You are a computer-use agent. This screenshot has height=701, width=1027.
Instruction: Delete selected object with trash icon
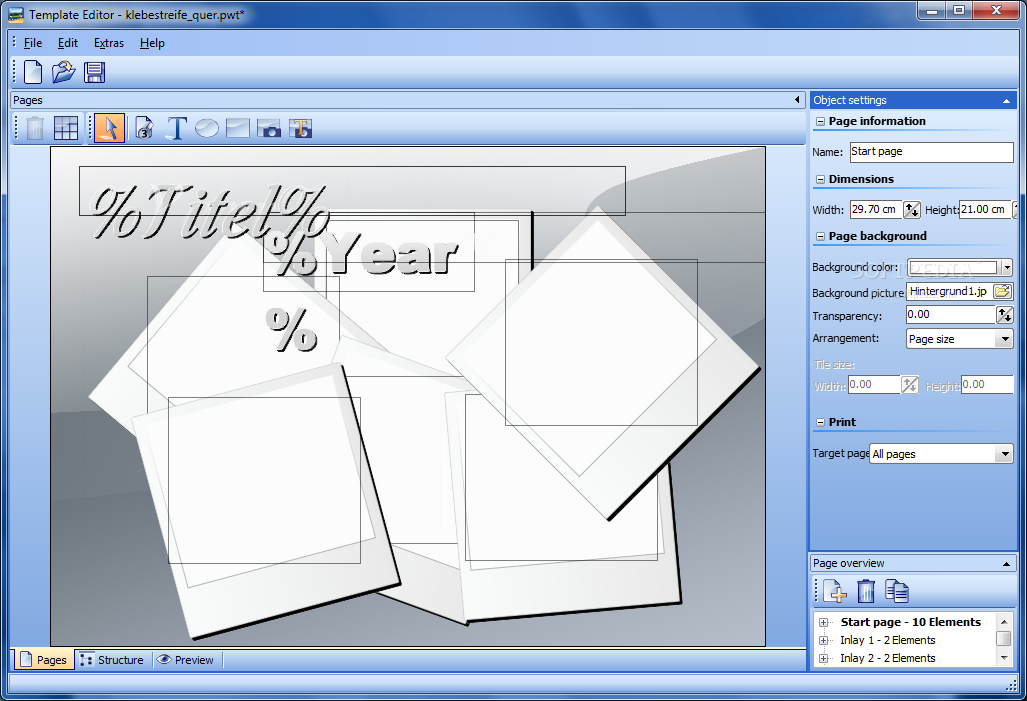click(35, 128)
